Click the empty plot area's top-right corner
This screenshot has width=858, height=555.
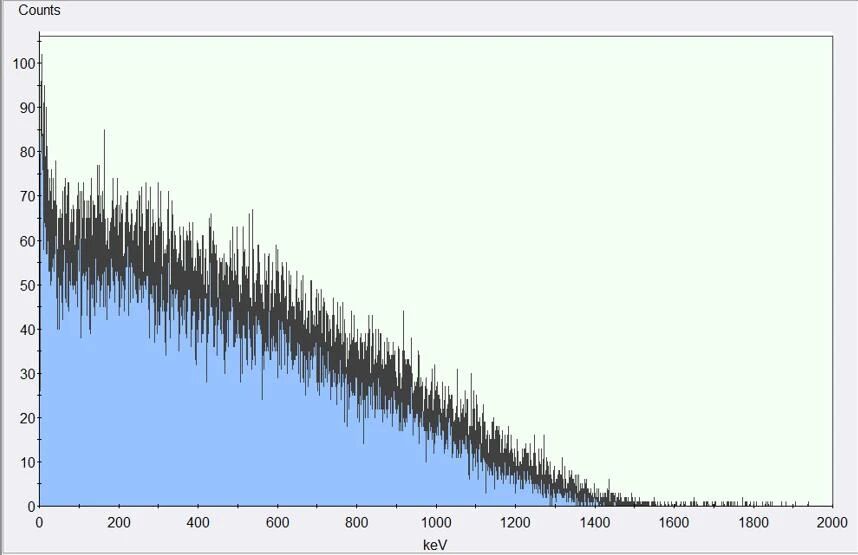coord(828,40)
